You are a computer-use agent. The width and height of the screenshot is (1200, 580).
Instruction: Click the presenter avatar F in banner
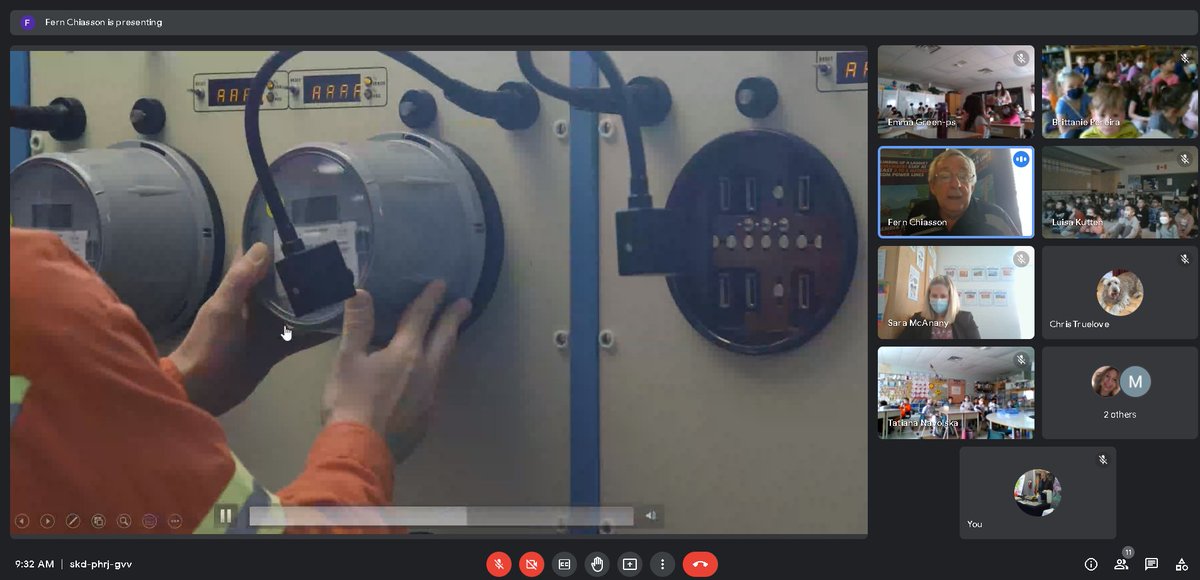tap(28, 22)
